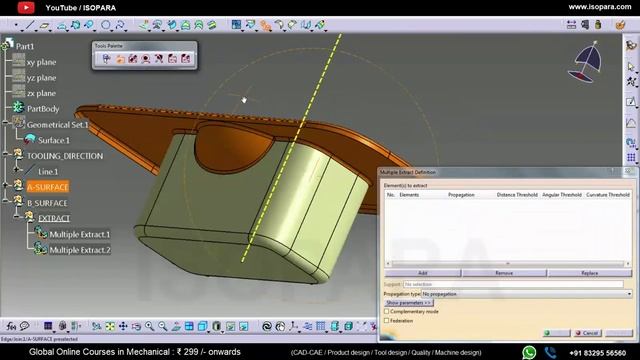Click the OK button with green light

(x=556, y=333)
